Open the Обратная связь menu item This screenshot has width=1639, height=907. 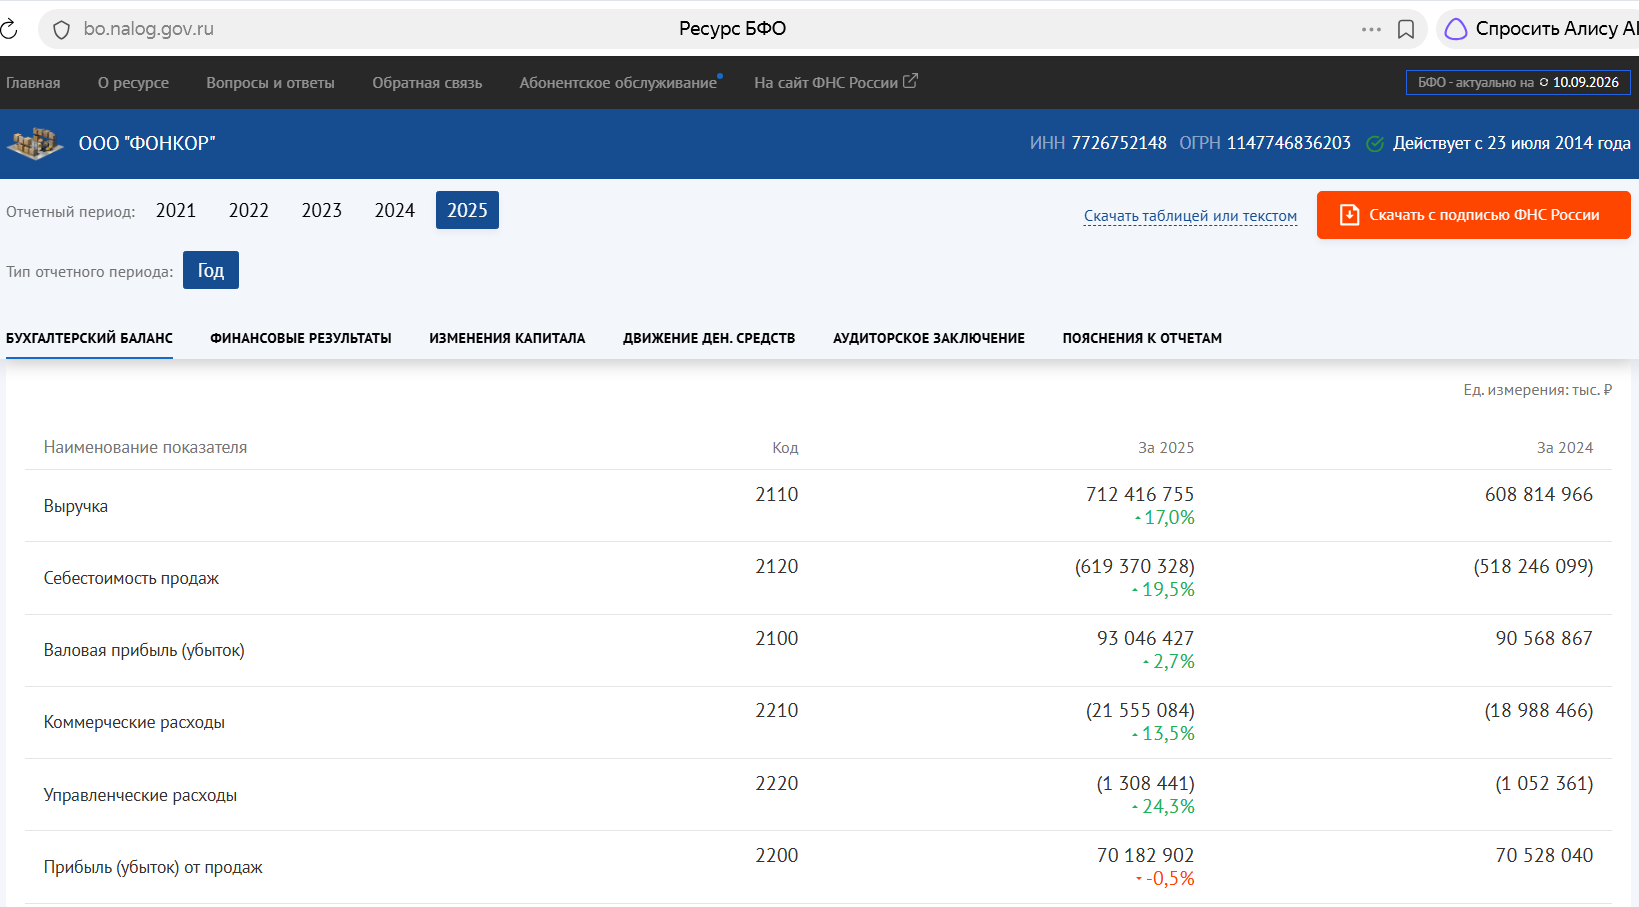tap(427, 83)
